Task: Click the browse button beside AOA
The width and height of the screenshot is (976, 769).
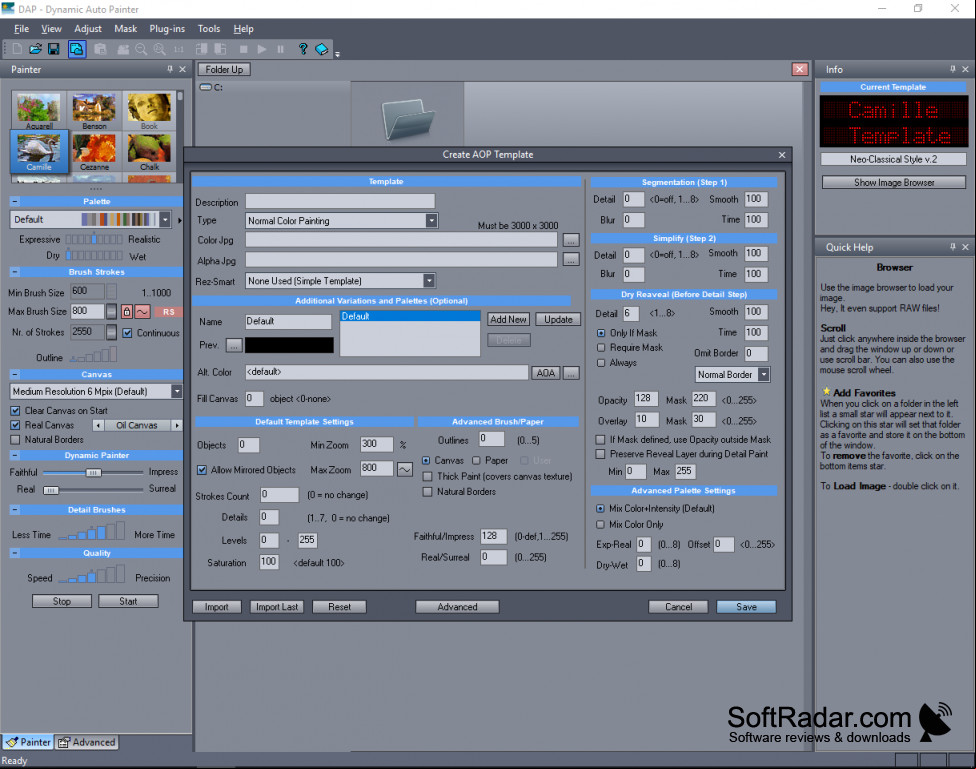Action: (x=571, y=372)
